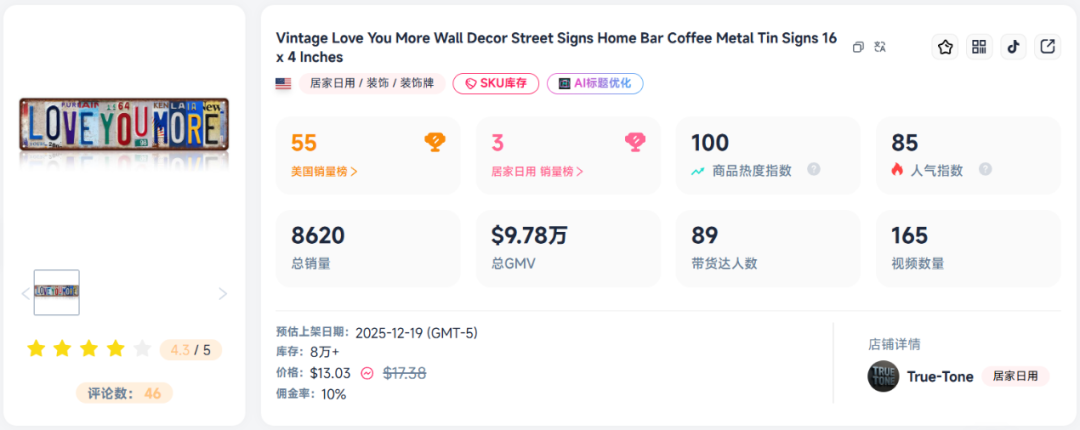Click the help icon next to 人气指数
Viewport: 1080px width, 430px height.
click(x=984, y=170)
